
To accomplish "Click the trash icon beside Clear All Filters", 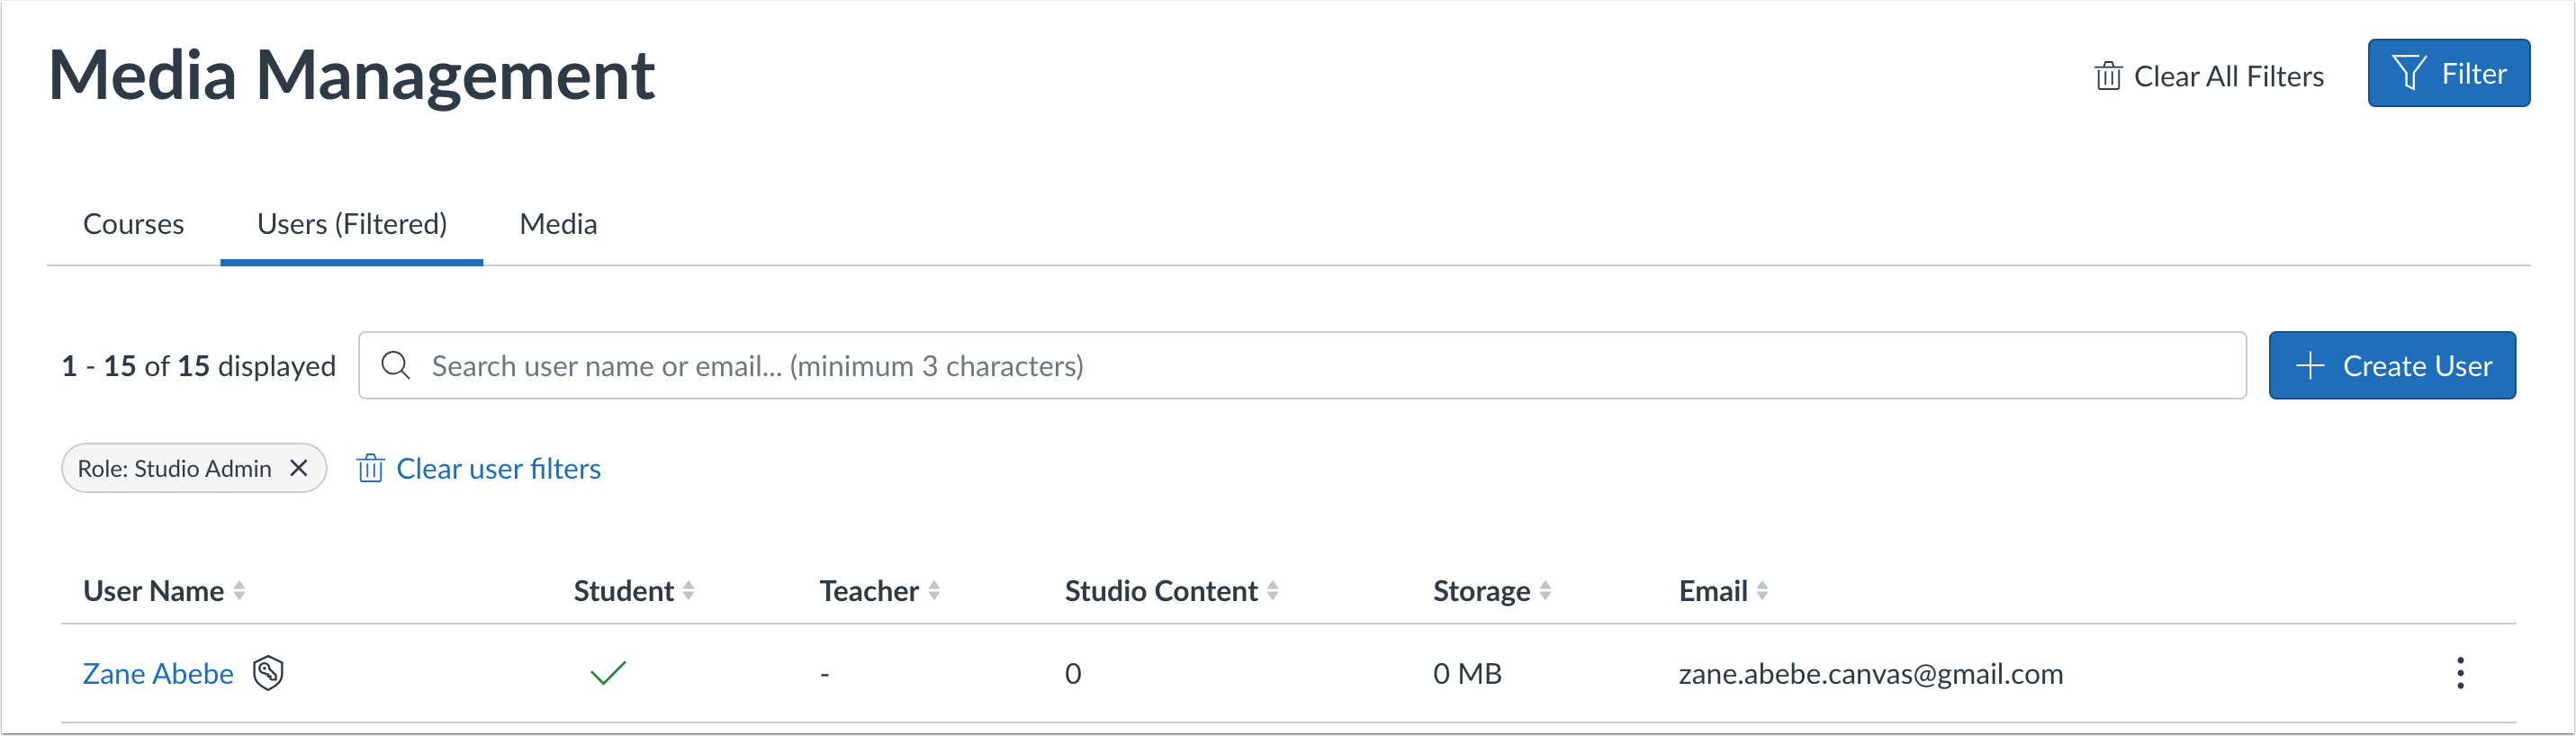I will coord(2107,74).
